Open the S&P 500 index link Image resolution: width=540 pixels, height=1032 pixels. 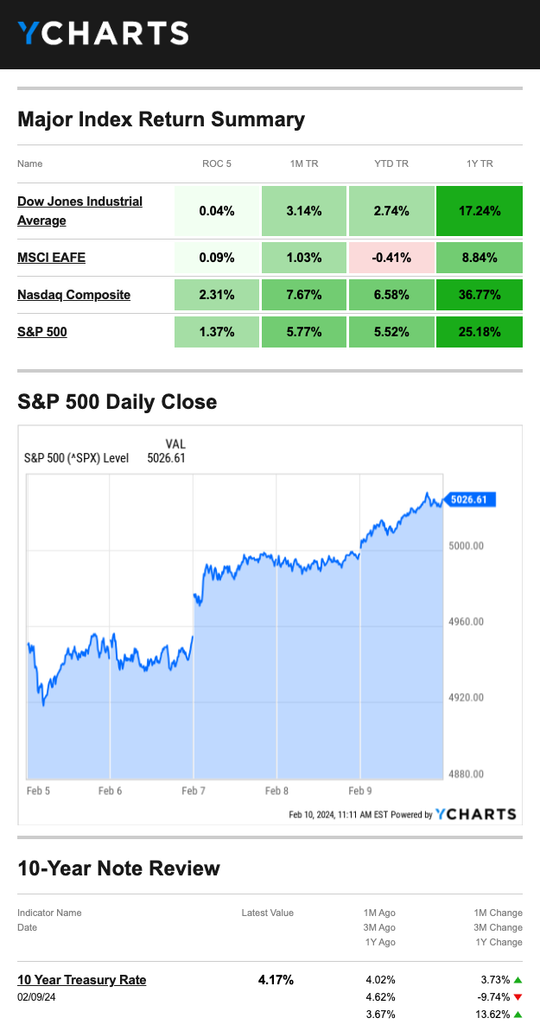(x=42, y=332)
